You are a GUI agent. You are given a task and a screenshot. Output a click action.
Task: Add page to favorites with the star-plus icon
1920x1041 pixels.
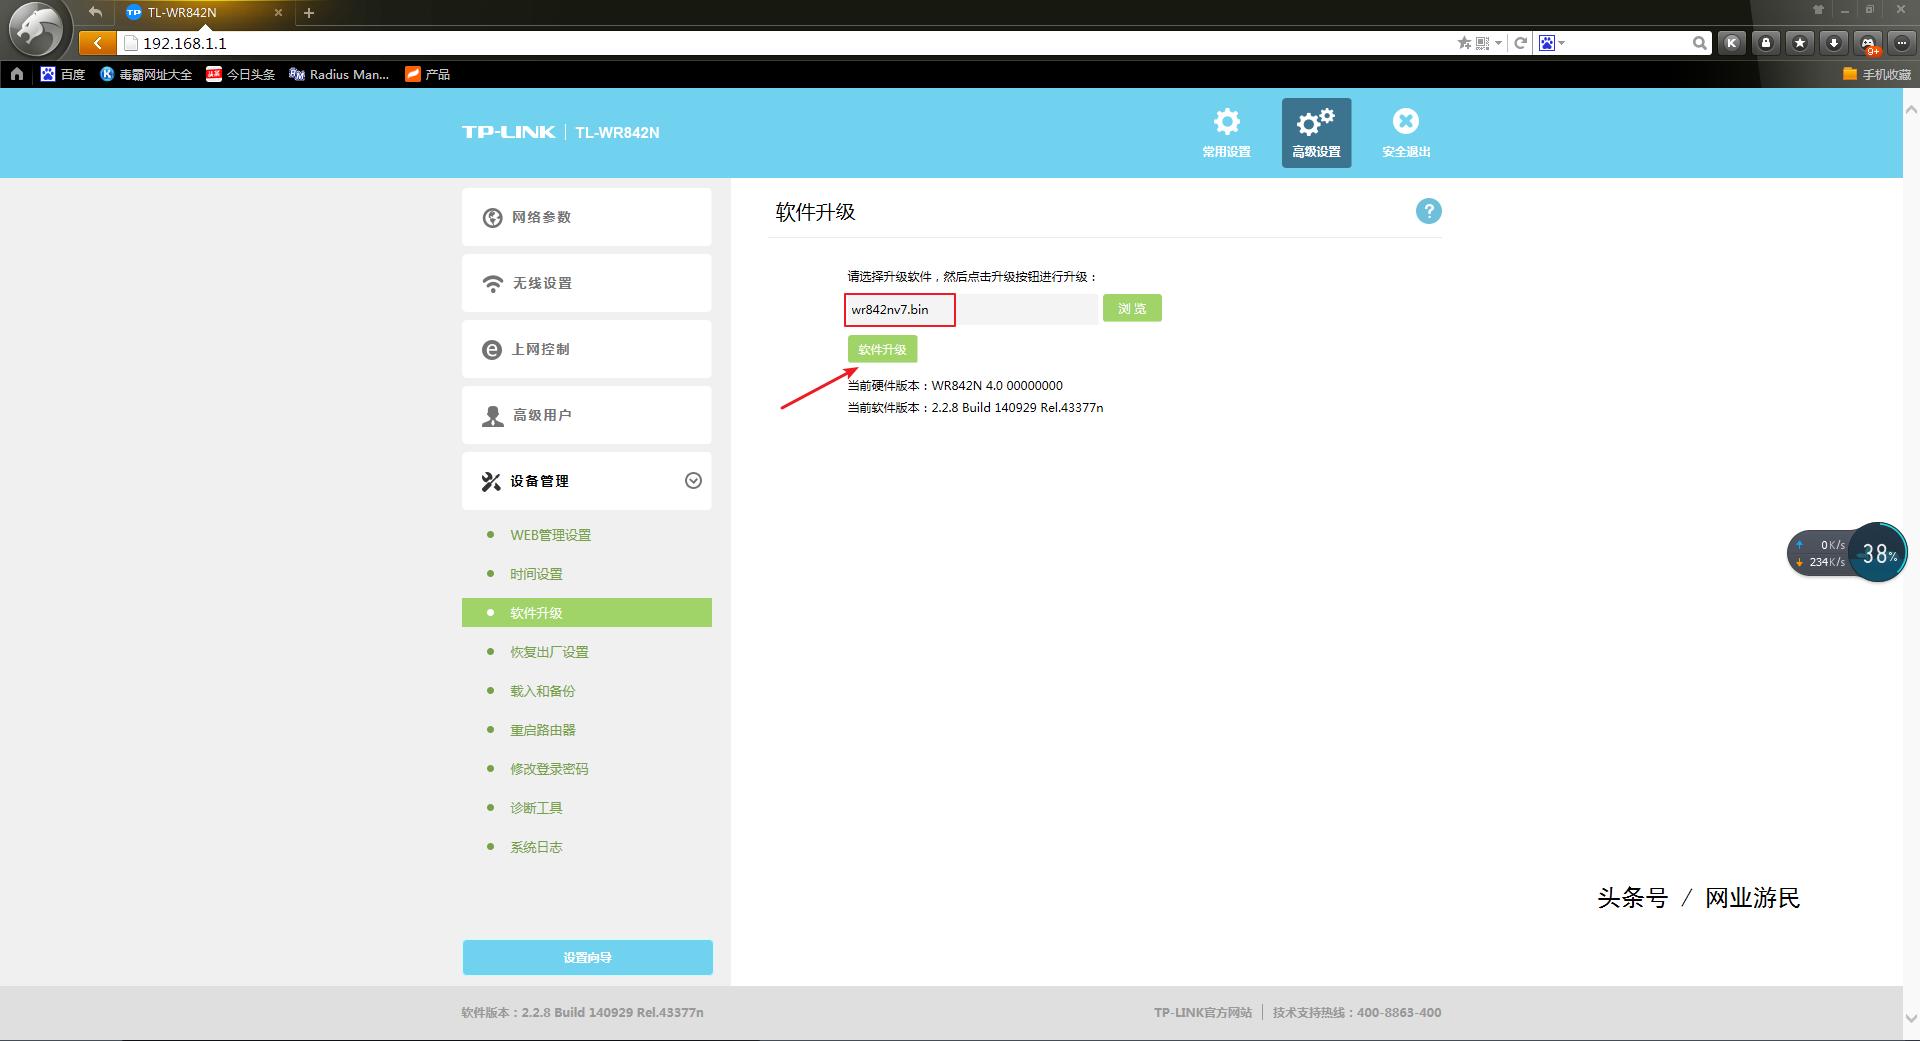(1464, 43)
